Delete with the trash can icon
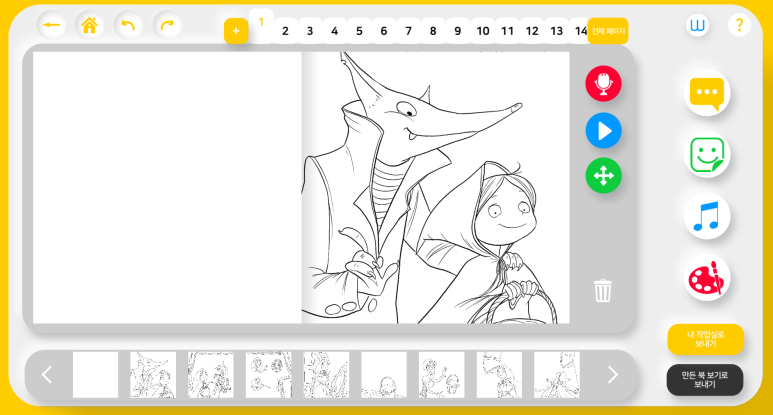 pos(602,290)
